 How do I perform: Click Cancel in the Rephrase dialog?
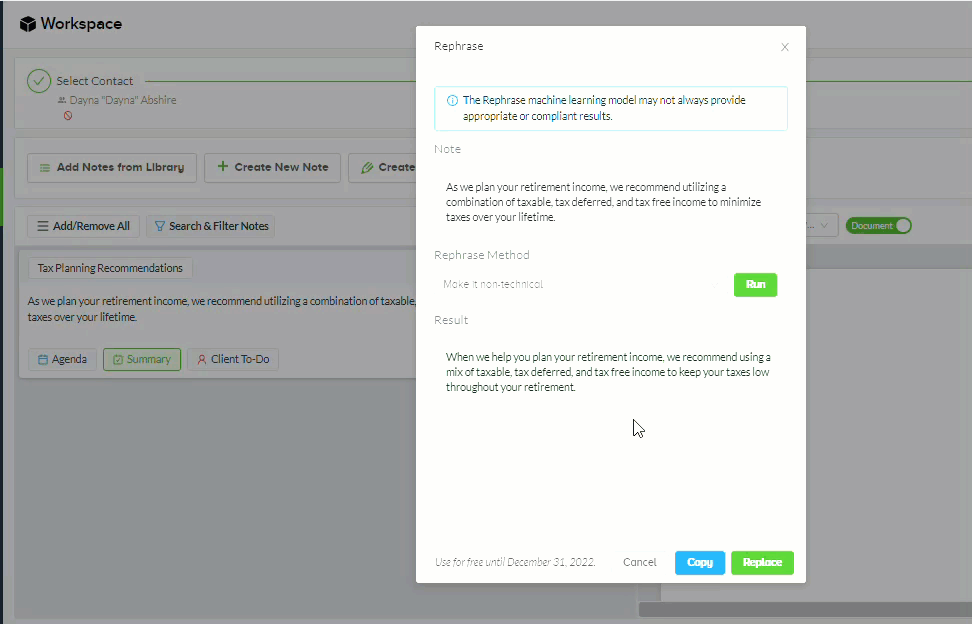[639, 562]
